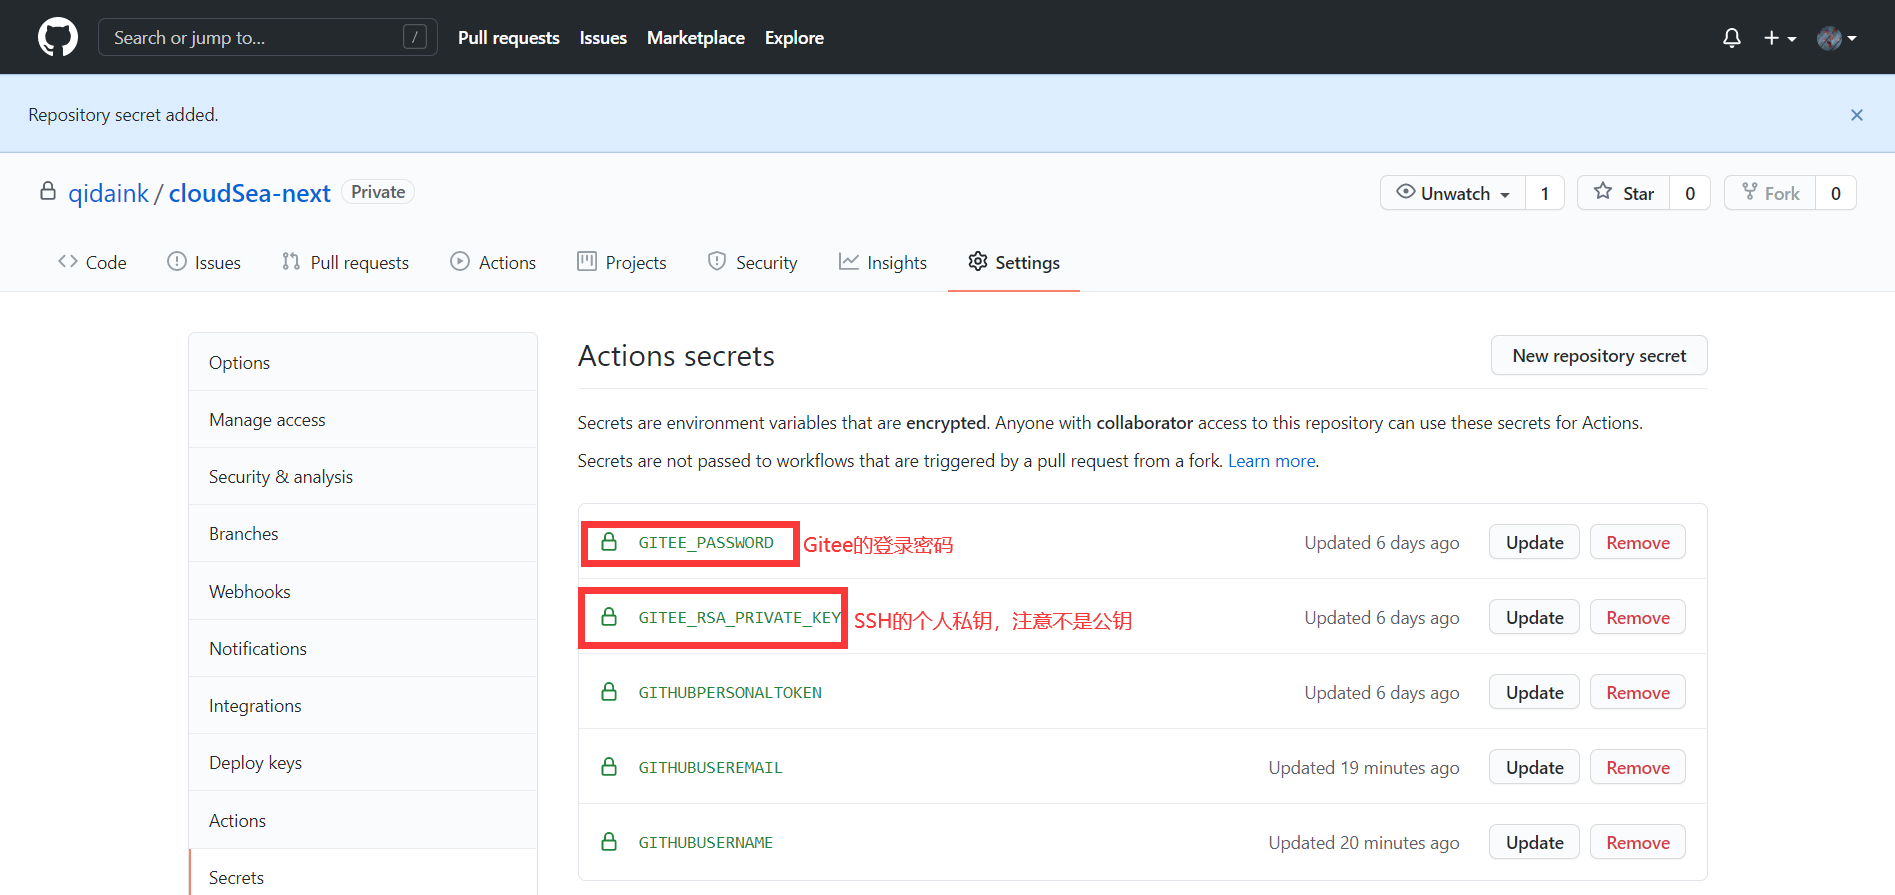
Task: Remove the GITHUBPERSONALTOKEN secret
Action: coord(1637,692)
